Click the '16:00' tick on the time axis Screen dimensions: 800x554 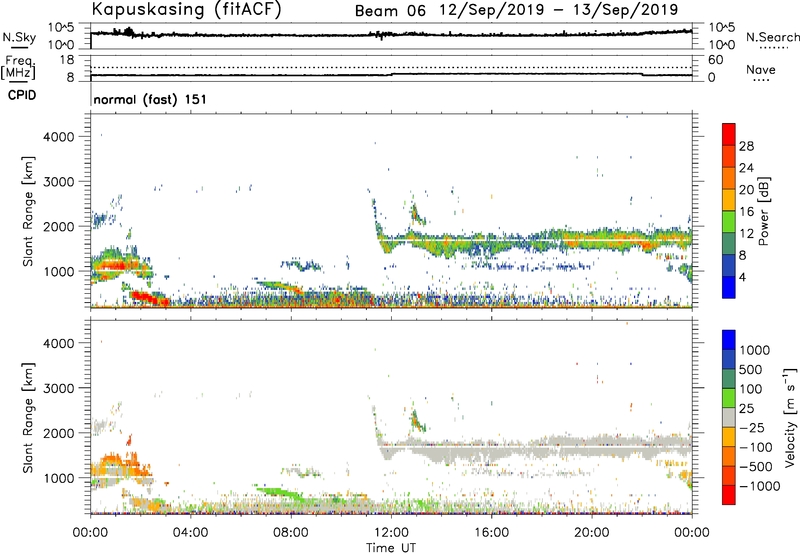click(x=491, y=533)
